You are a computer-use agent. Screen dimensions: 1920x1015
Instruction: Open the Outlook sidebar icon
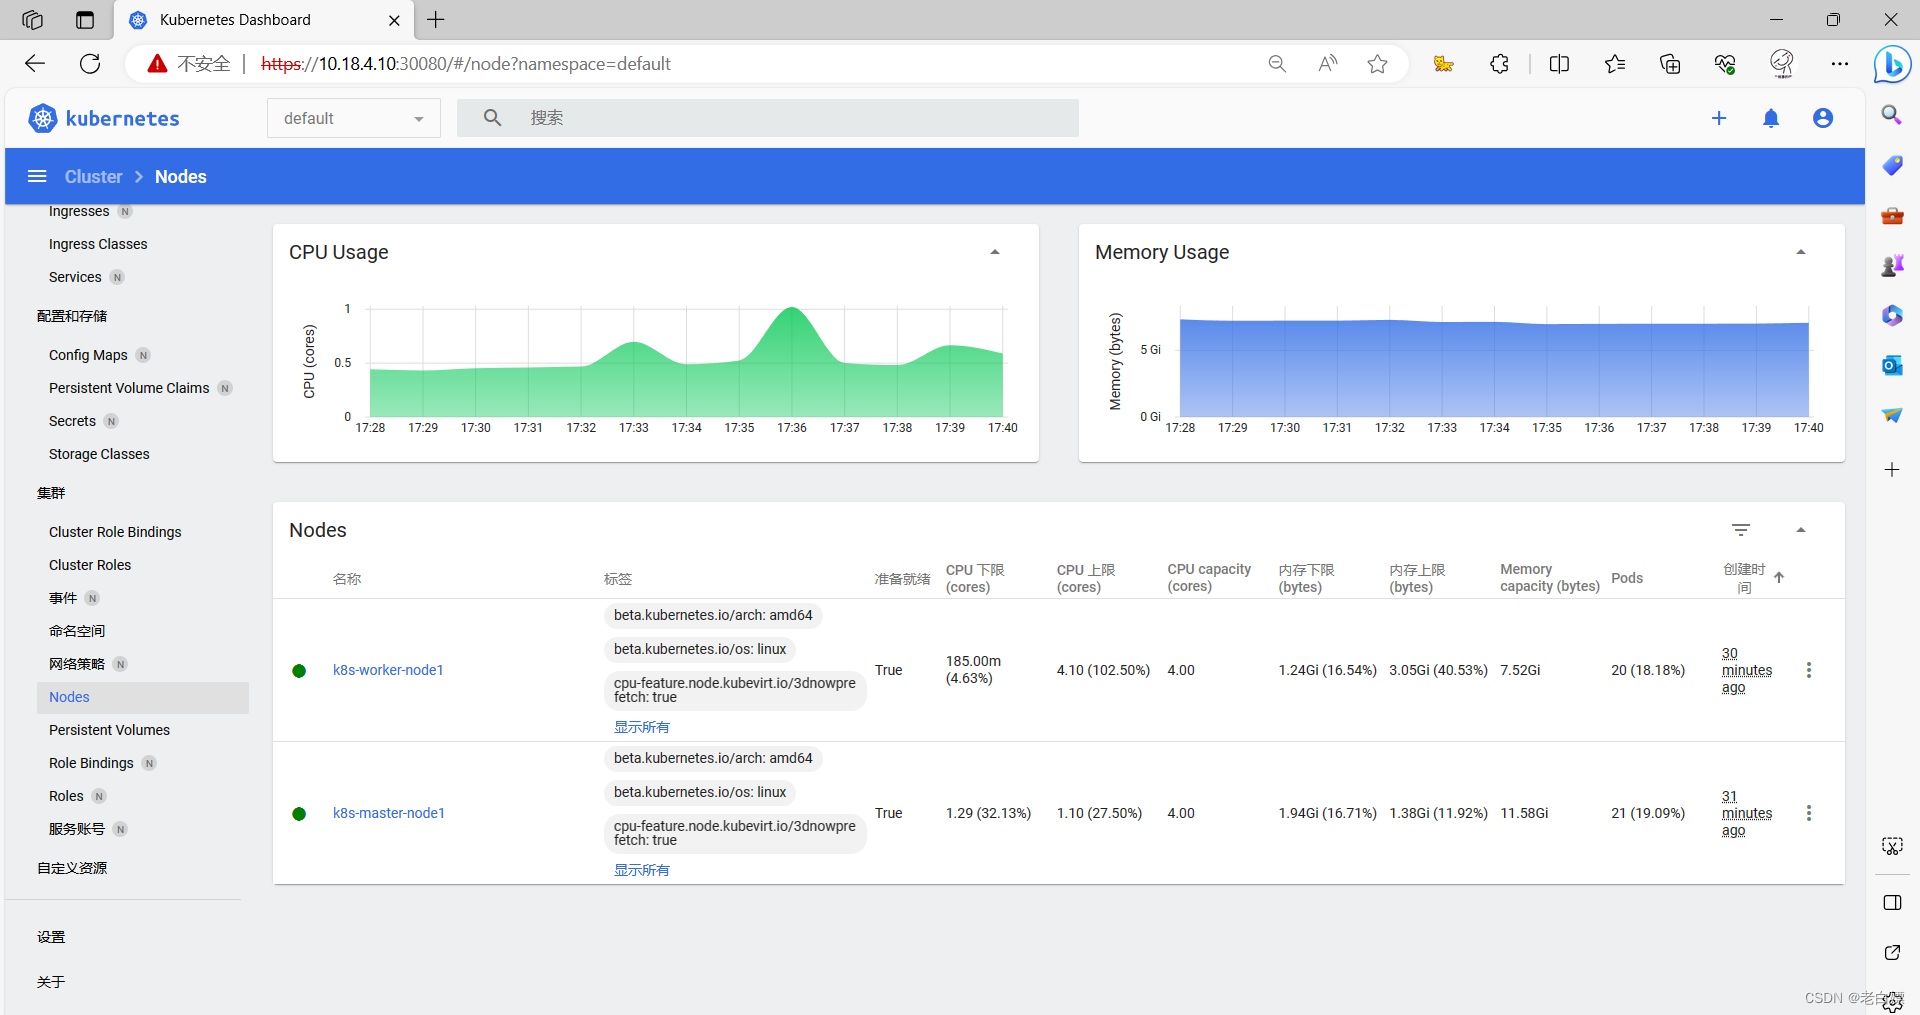(1892, 365)
